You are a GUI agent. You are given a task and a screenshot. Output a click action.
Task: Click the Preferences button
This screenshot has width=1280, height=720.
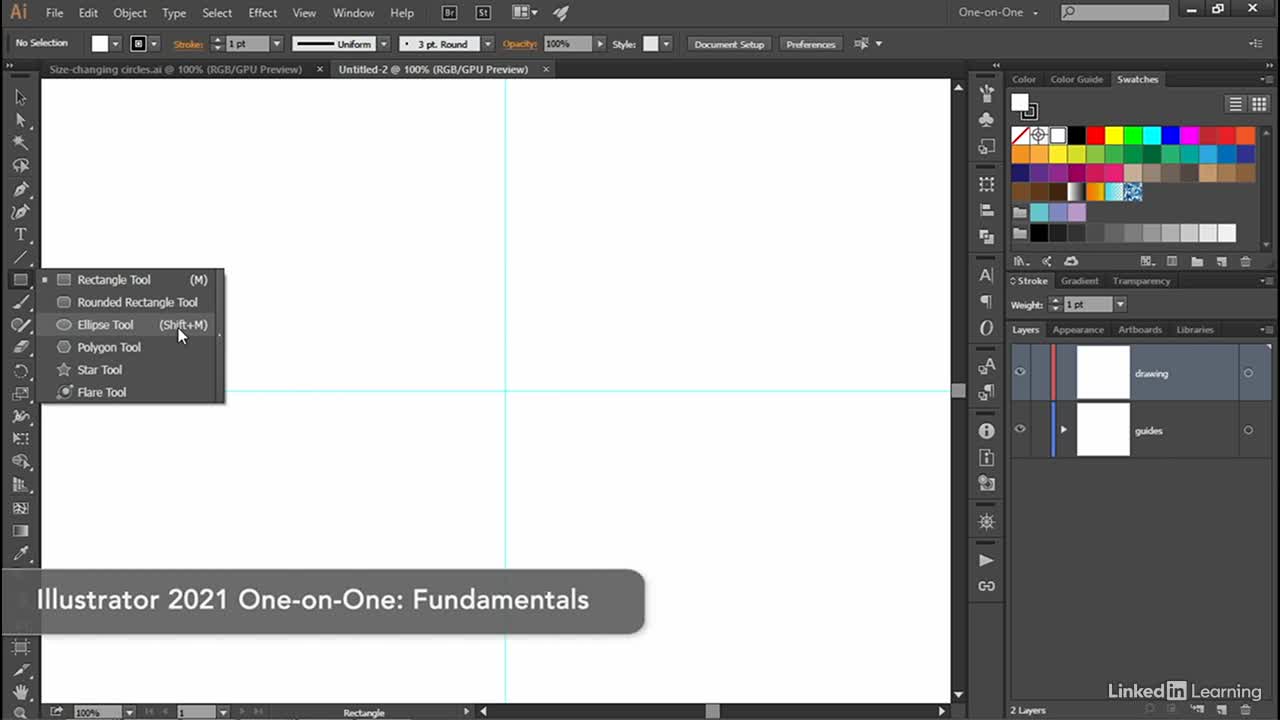coord(810,44)
